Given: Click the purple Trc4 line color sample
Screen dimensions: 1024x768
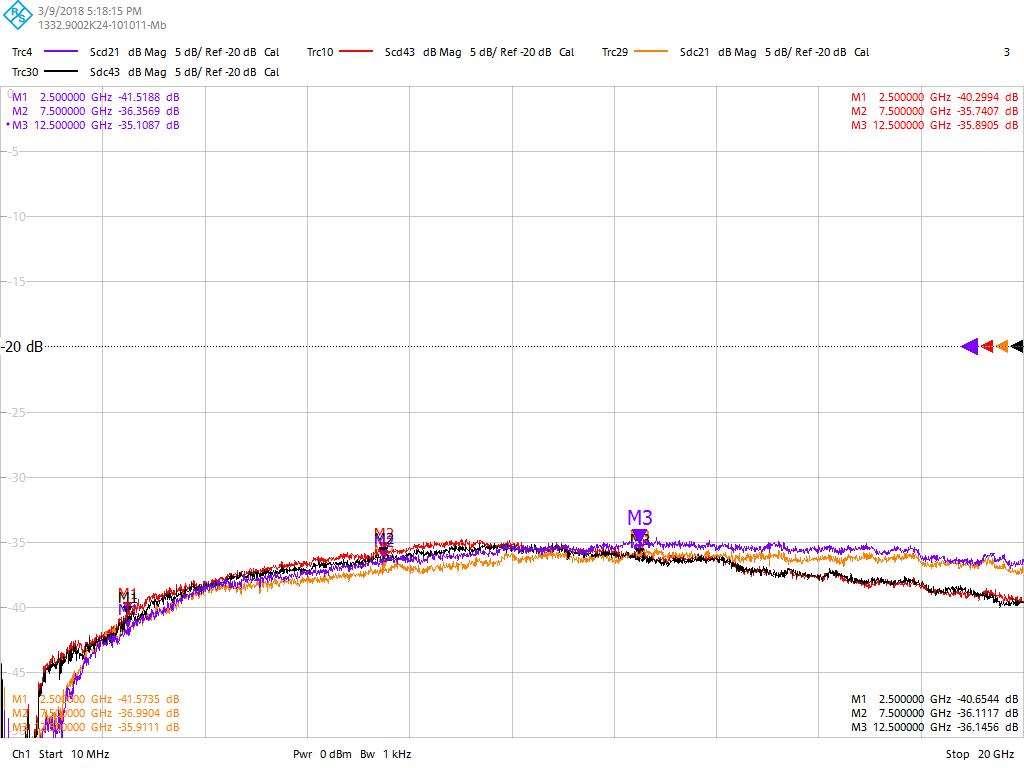Looking at the screenshot, I should pyautogui.click(x=62, y=52).
